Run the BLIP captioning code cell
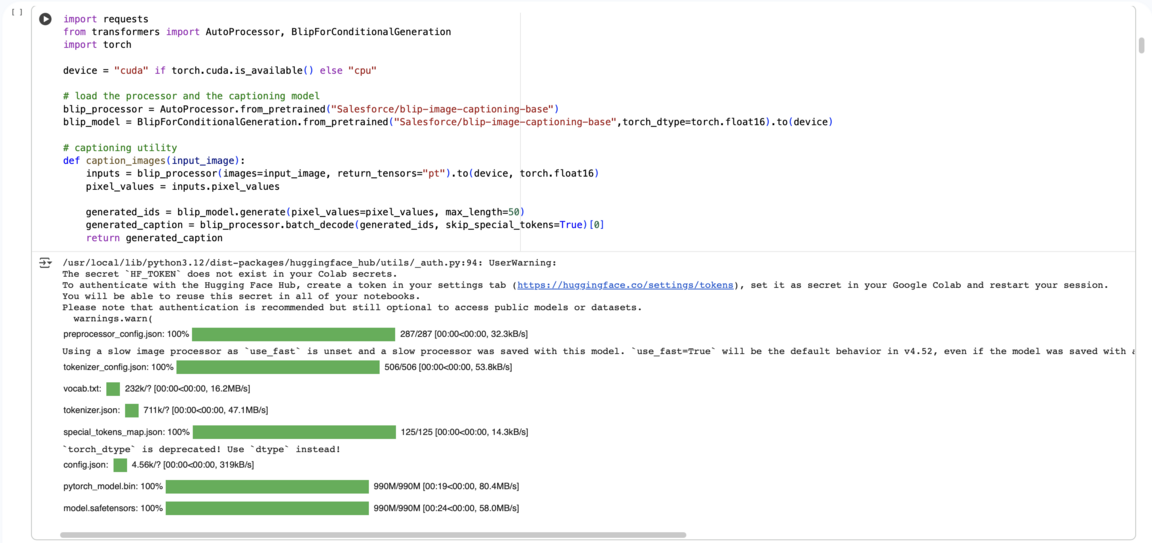 click(45, 19)
